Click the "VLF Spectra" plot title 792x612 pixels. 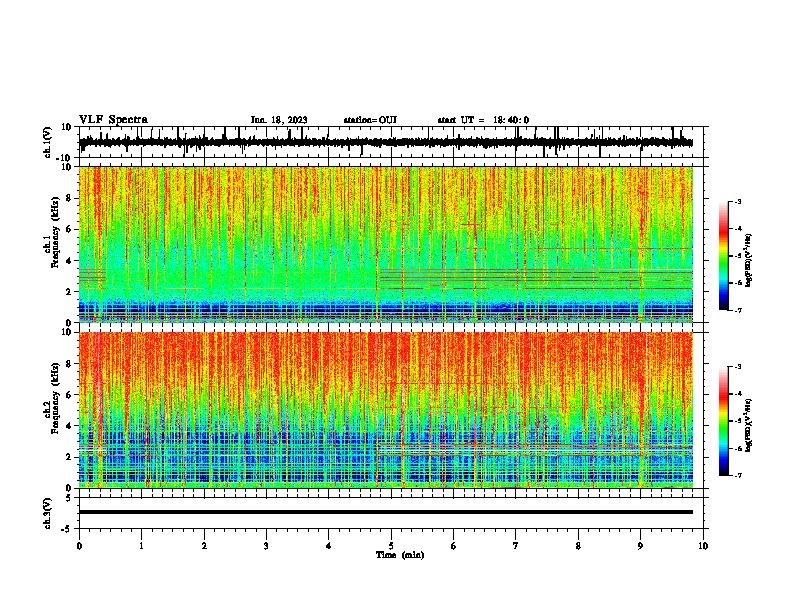[x=113, y=119]
